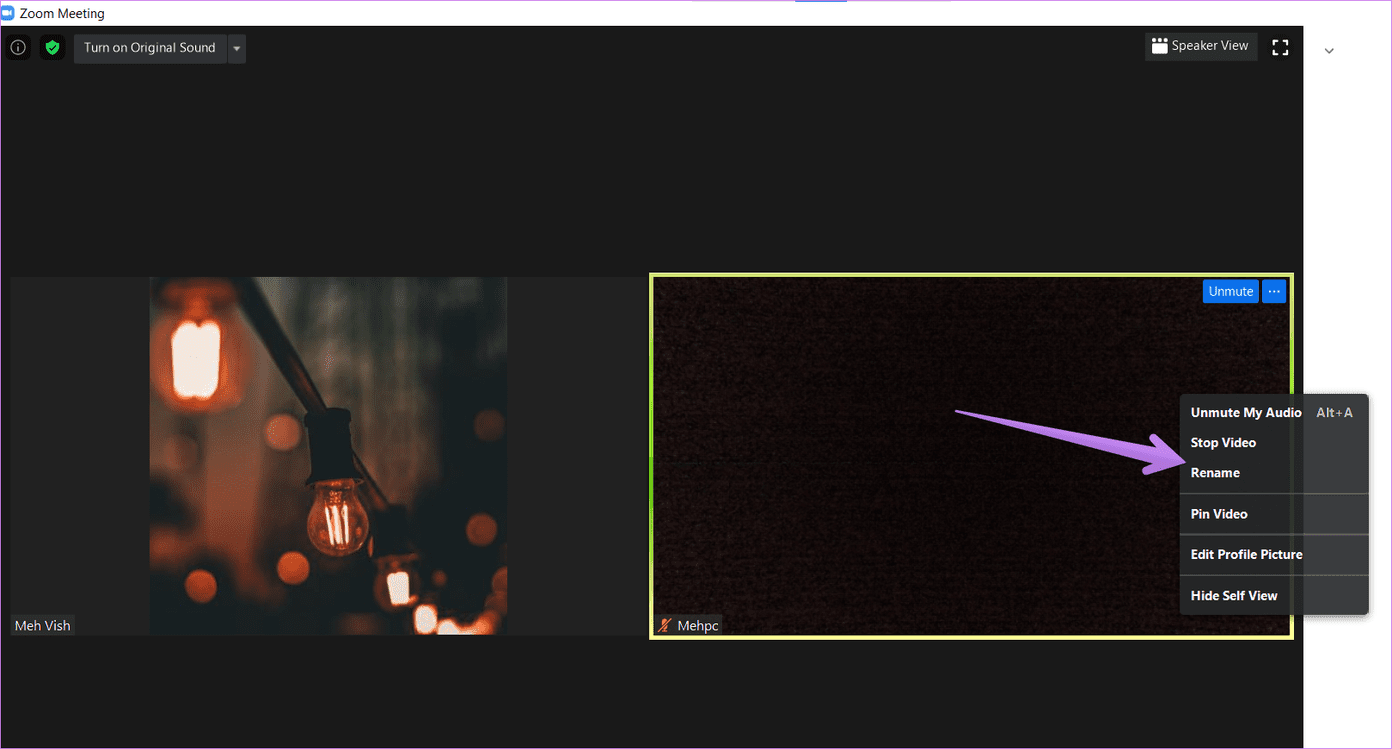1392x749 pixels.
Task: Expand the Original Sound dropdown arrow
Action: (237, 48)
